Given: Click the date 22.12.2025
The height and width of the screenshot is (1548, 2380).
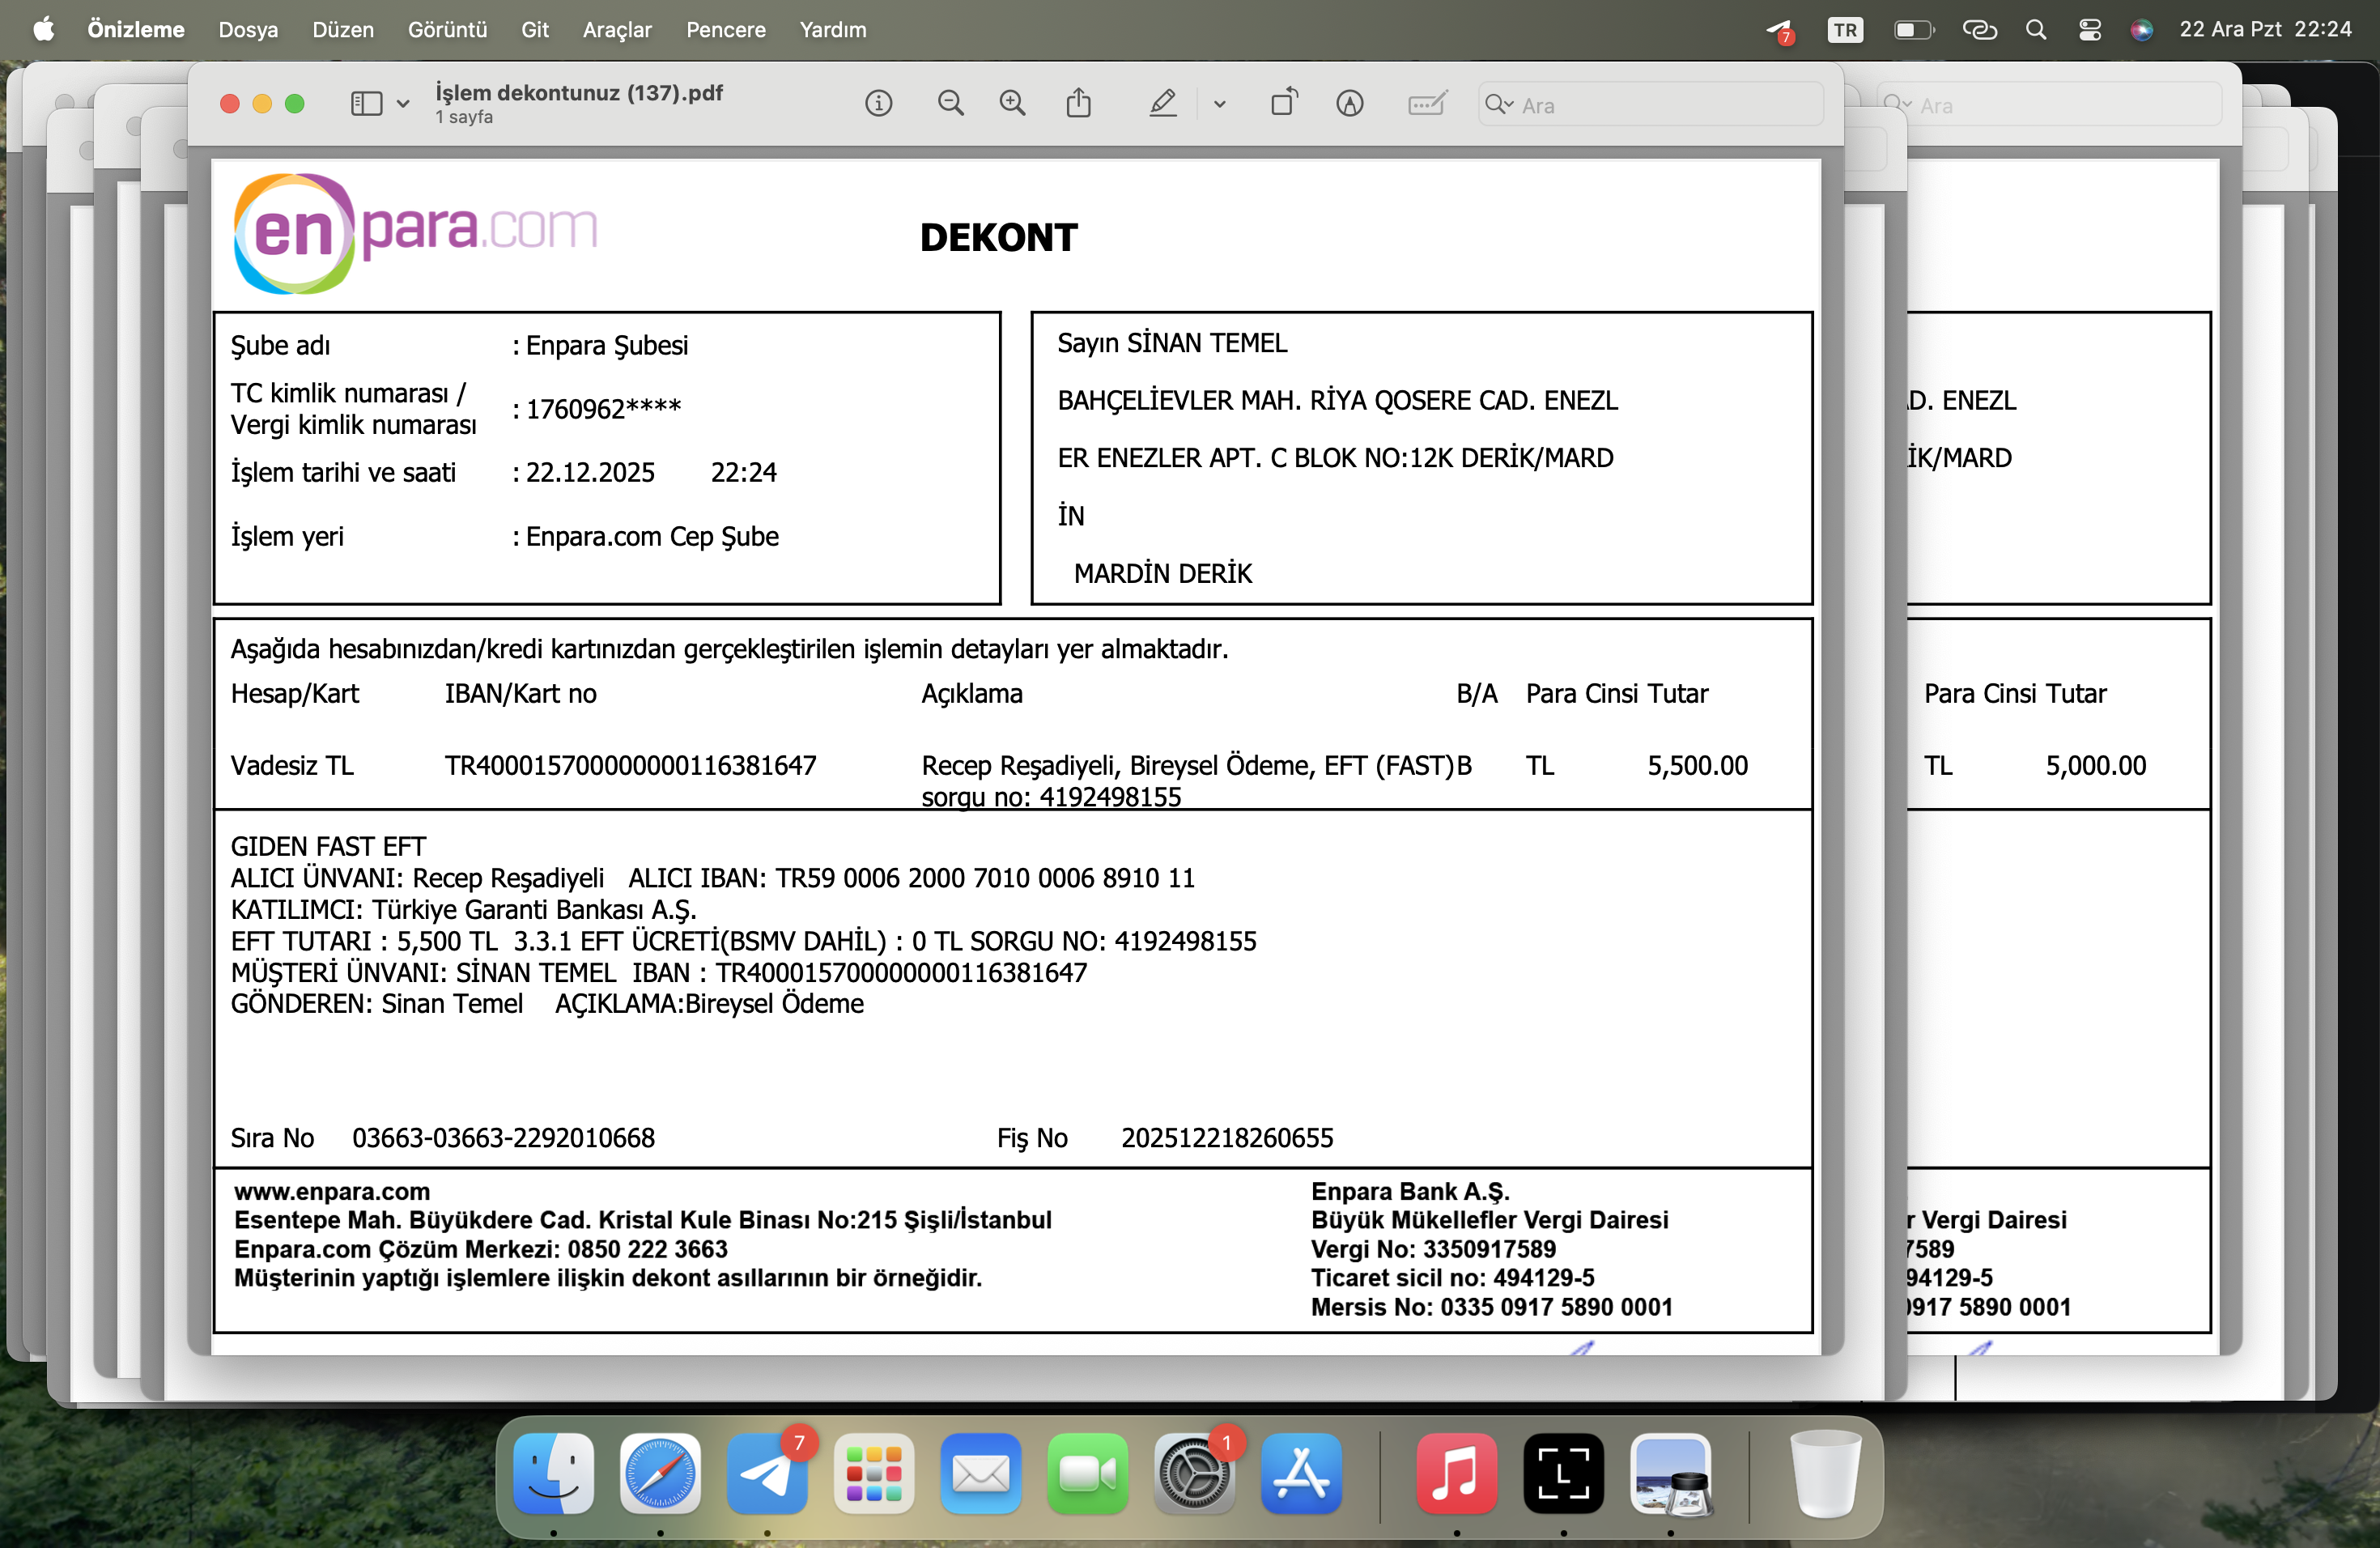Looking at the screenshot, I should tap(590, 472).
